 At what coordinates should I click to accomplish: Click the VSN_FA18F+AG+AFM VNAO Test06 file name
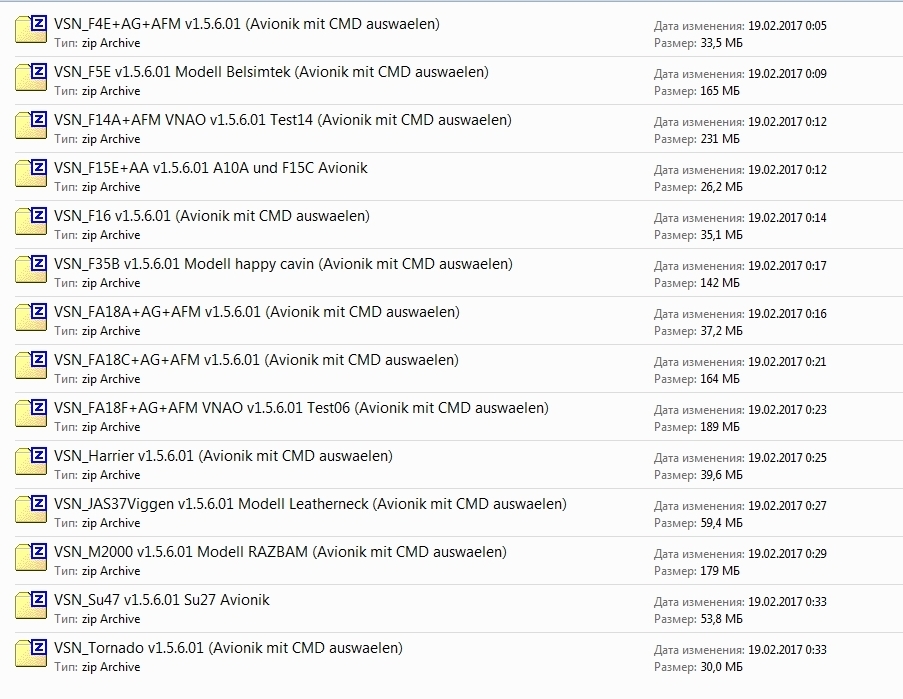tap(301, 408)
